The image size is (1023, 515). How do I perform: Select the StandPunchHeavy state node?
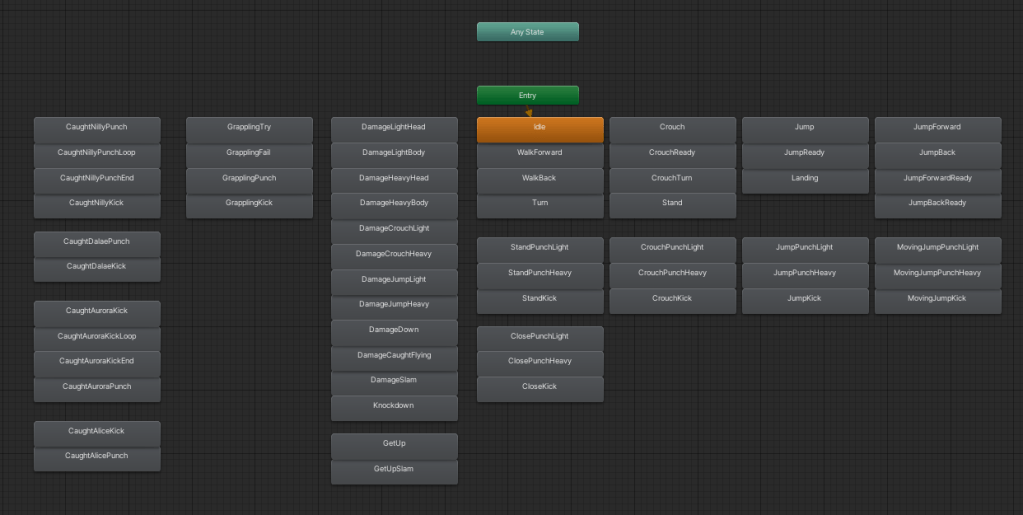coord(540,273)
